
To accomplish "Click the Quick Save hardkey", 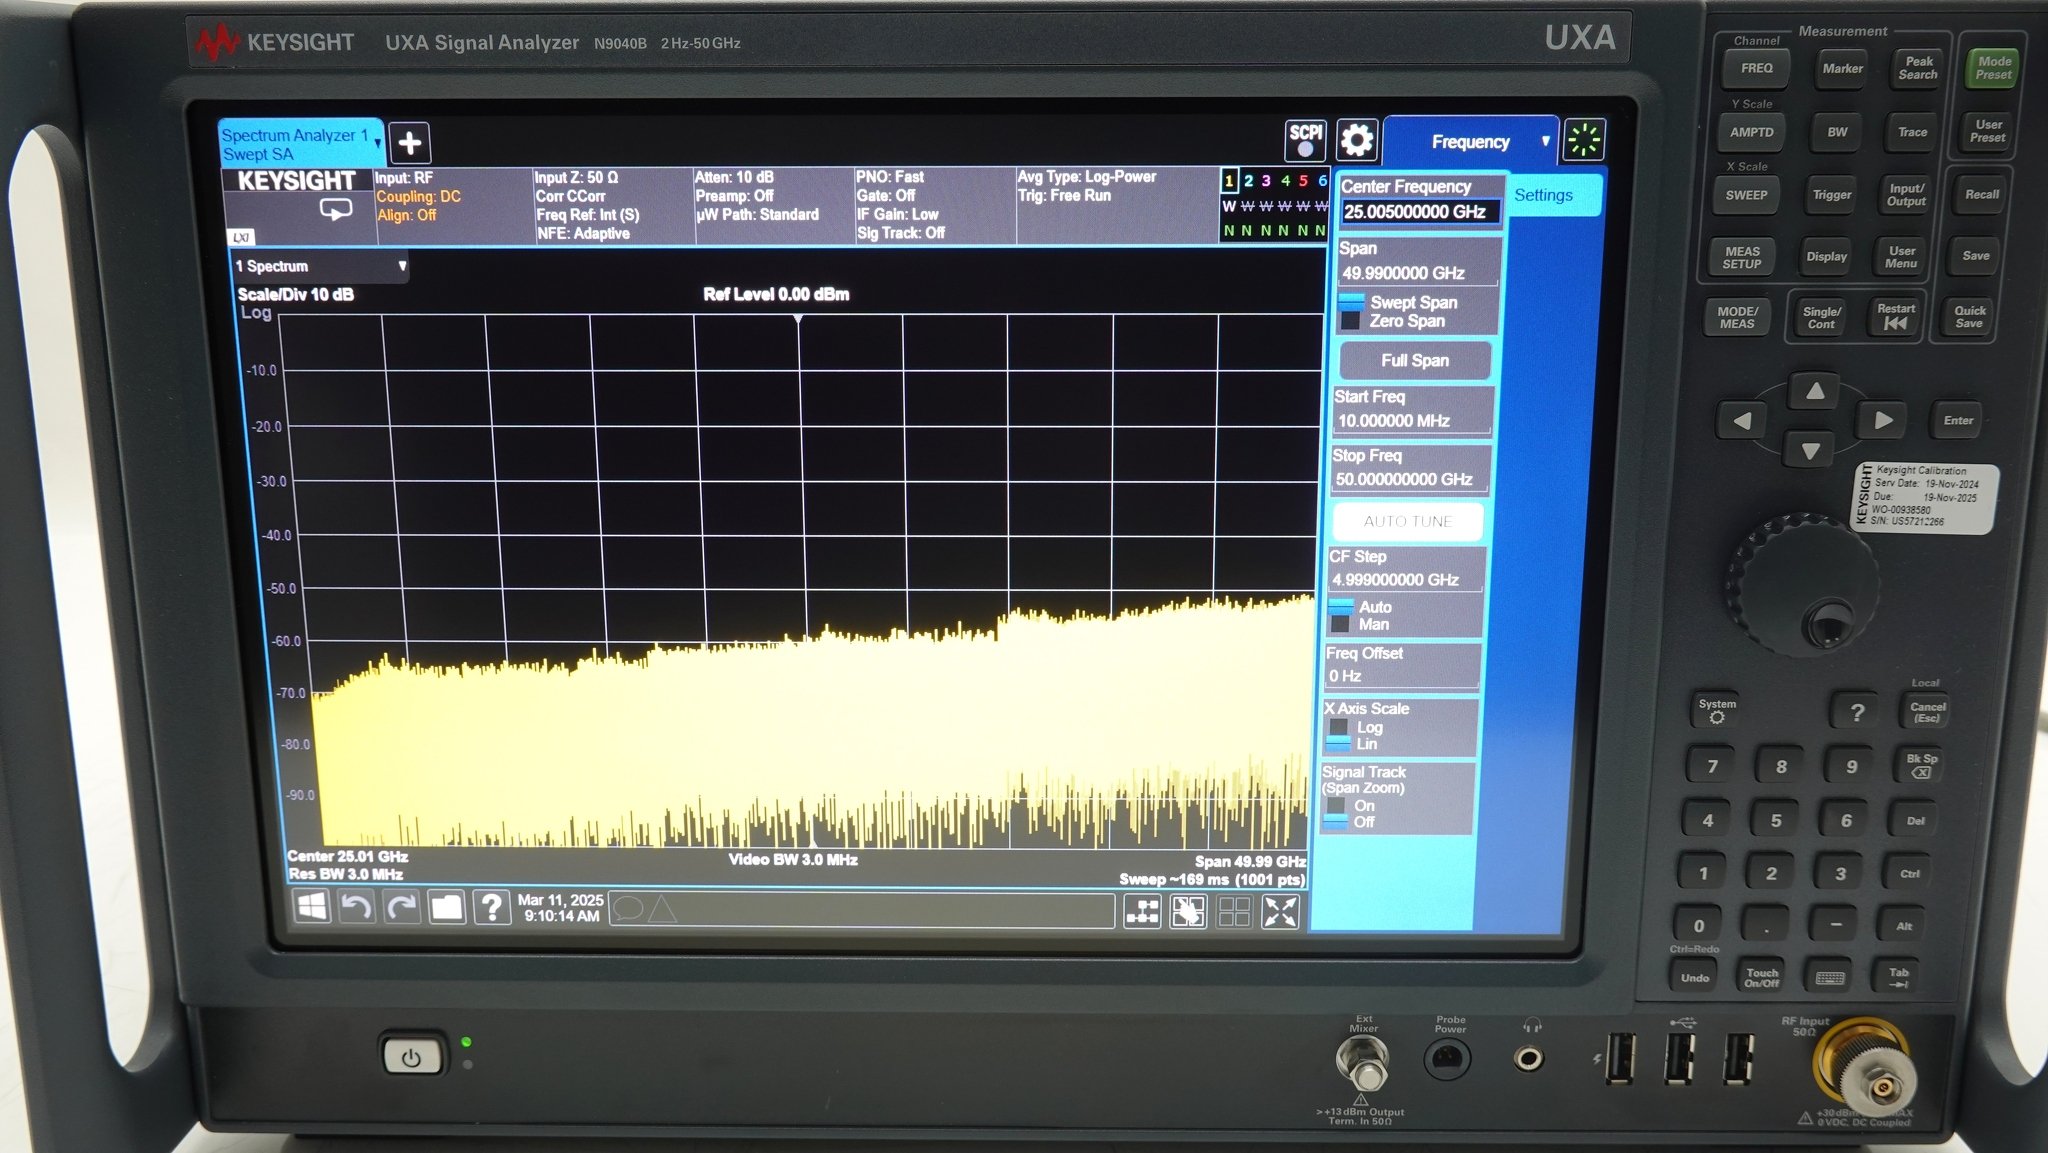I will (x=1969, y=317).
